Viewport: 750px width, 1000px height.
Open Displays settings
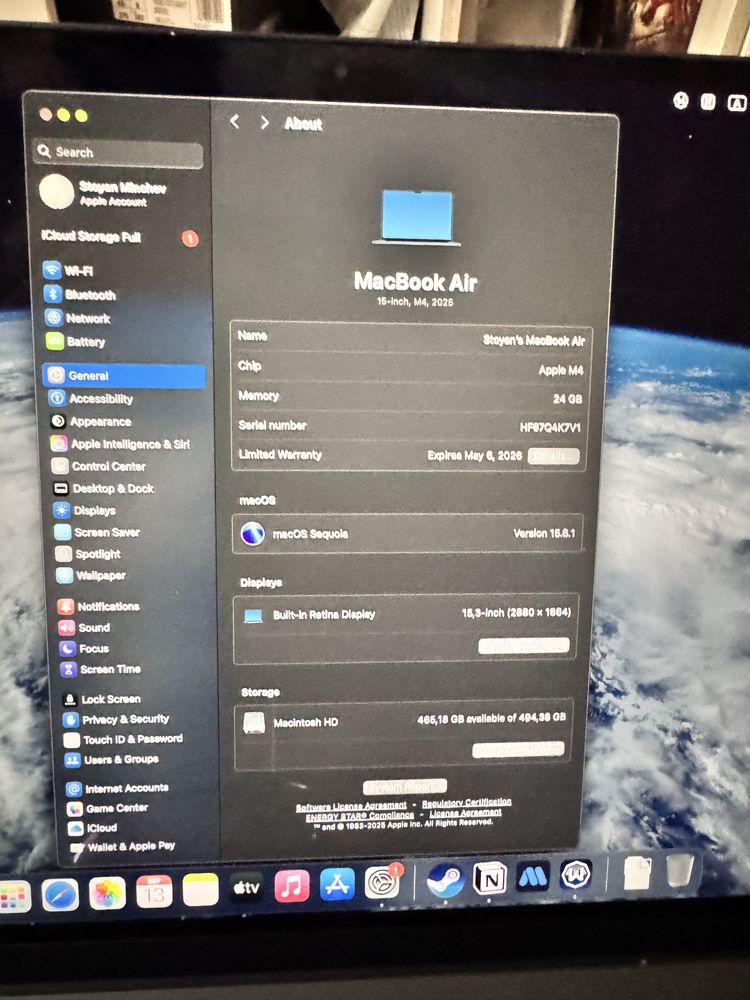pyautogui.click(x=85, y=510)
